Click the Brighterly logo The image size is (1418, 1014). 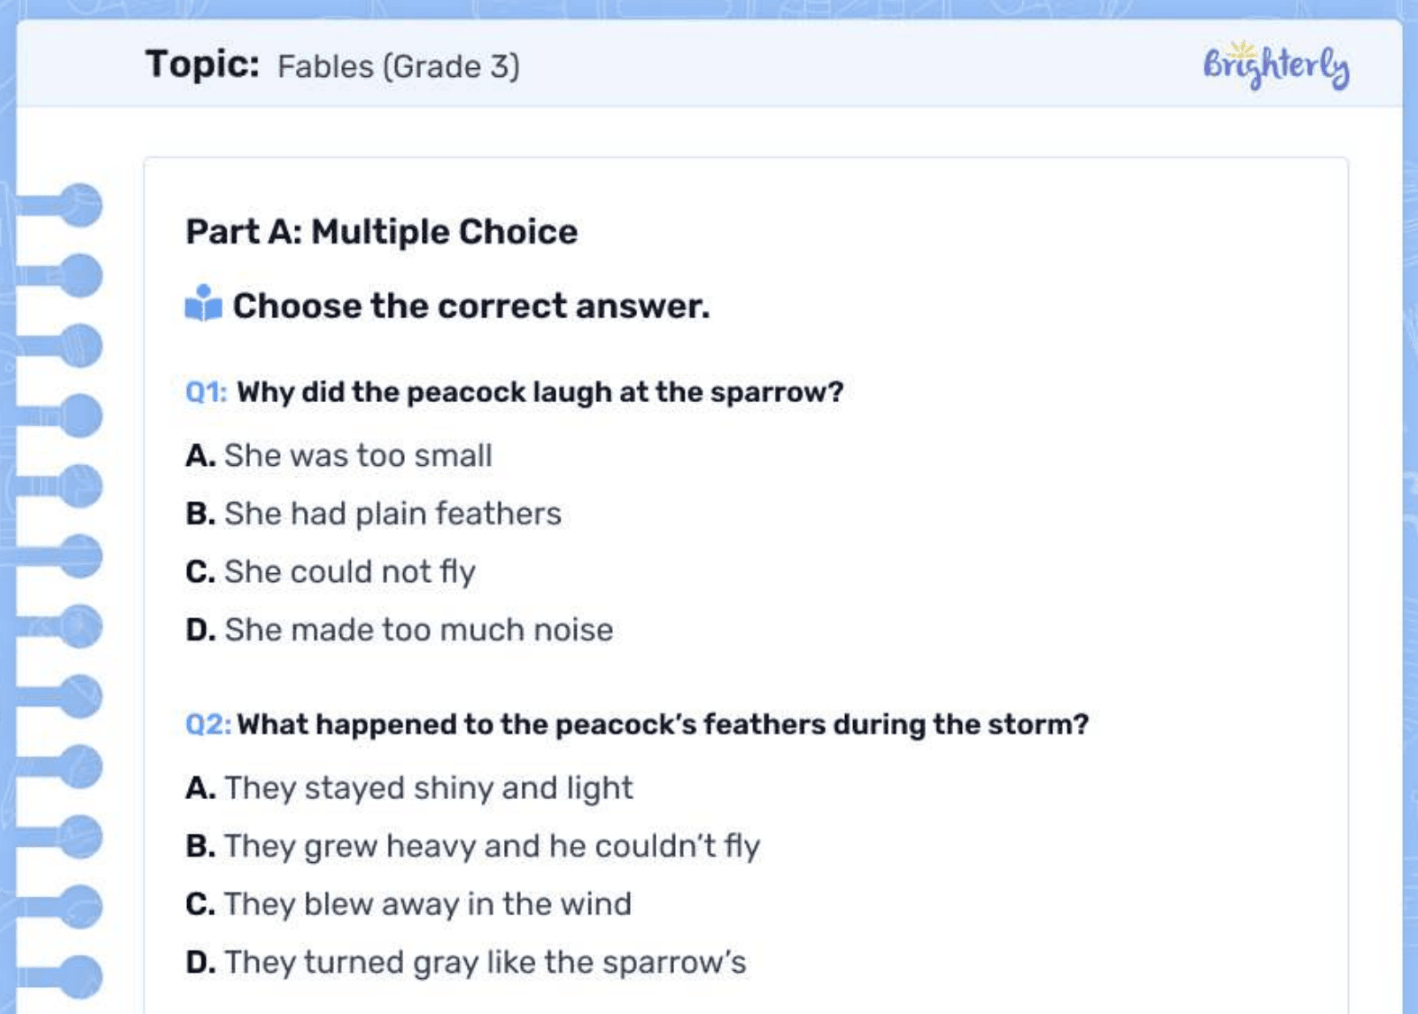click(x=1275, y=66)
